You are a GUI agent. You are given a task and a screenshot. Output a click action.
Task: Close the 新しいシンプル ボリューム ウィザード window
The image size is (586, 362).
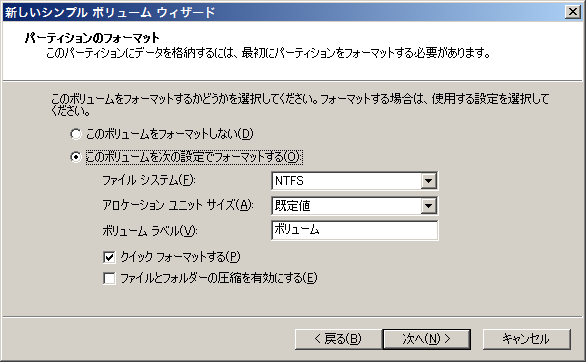click(x=573, y=12)
